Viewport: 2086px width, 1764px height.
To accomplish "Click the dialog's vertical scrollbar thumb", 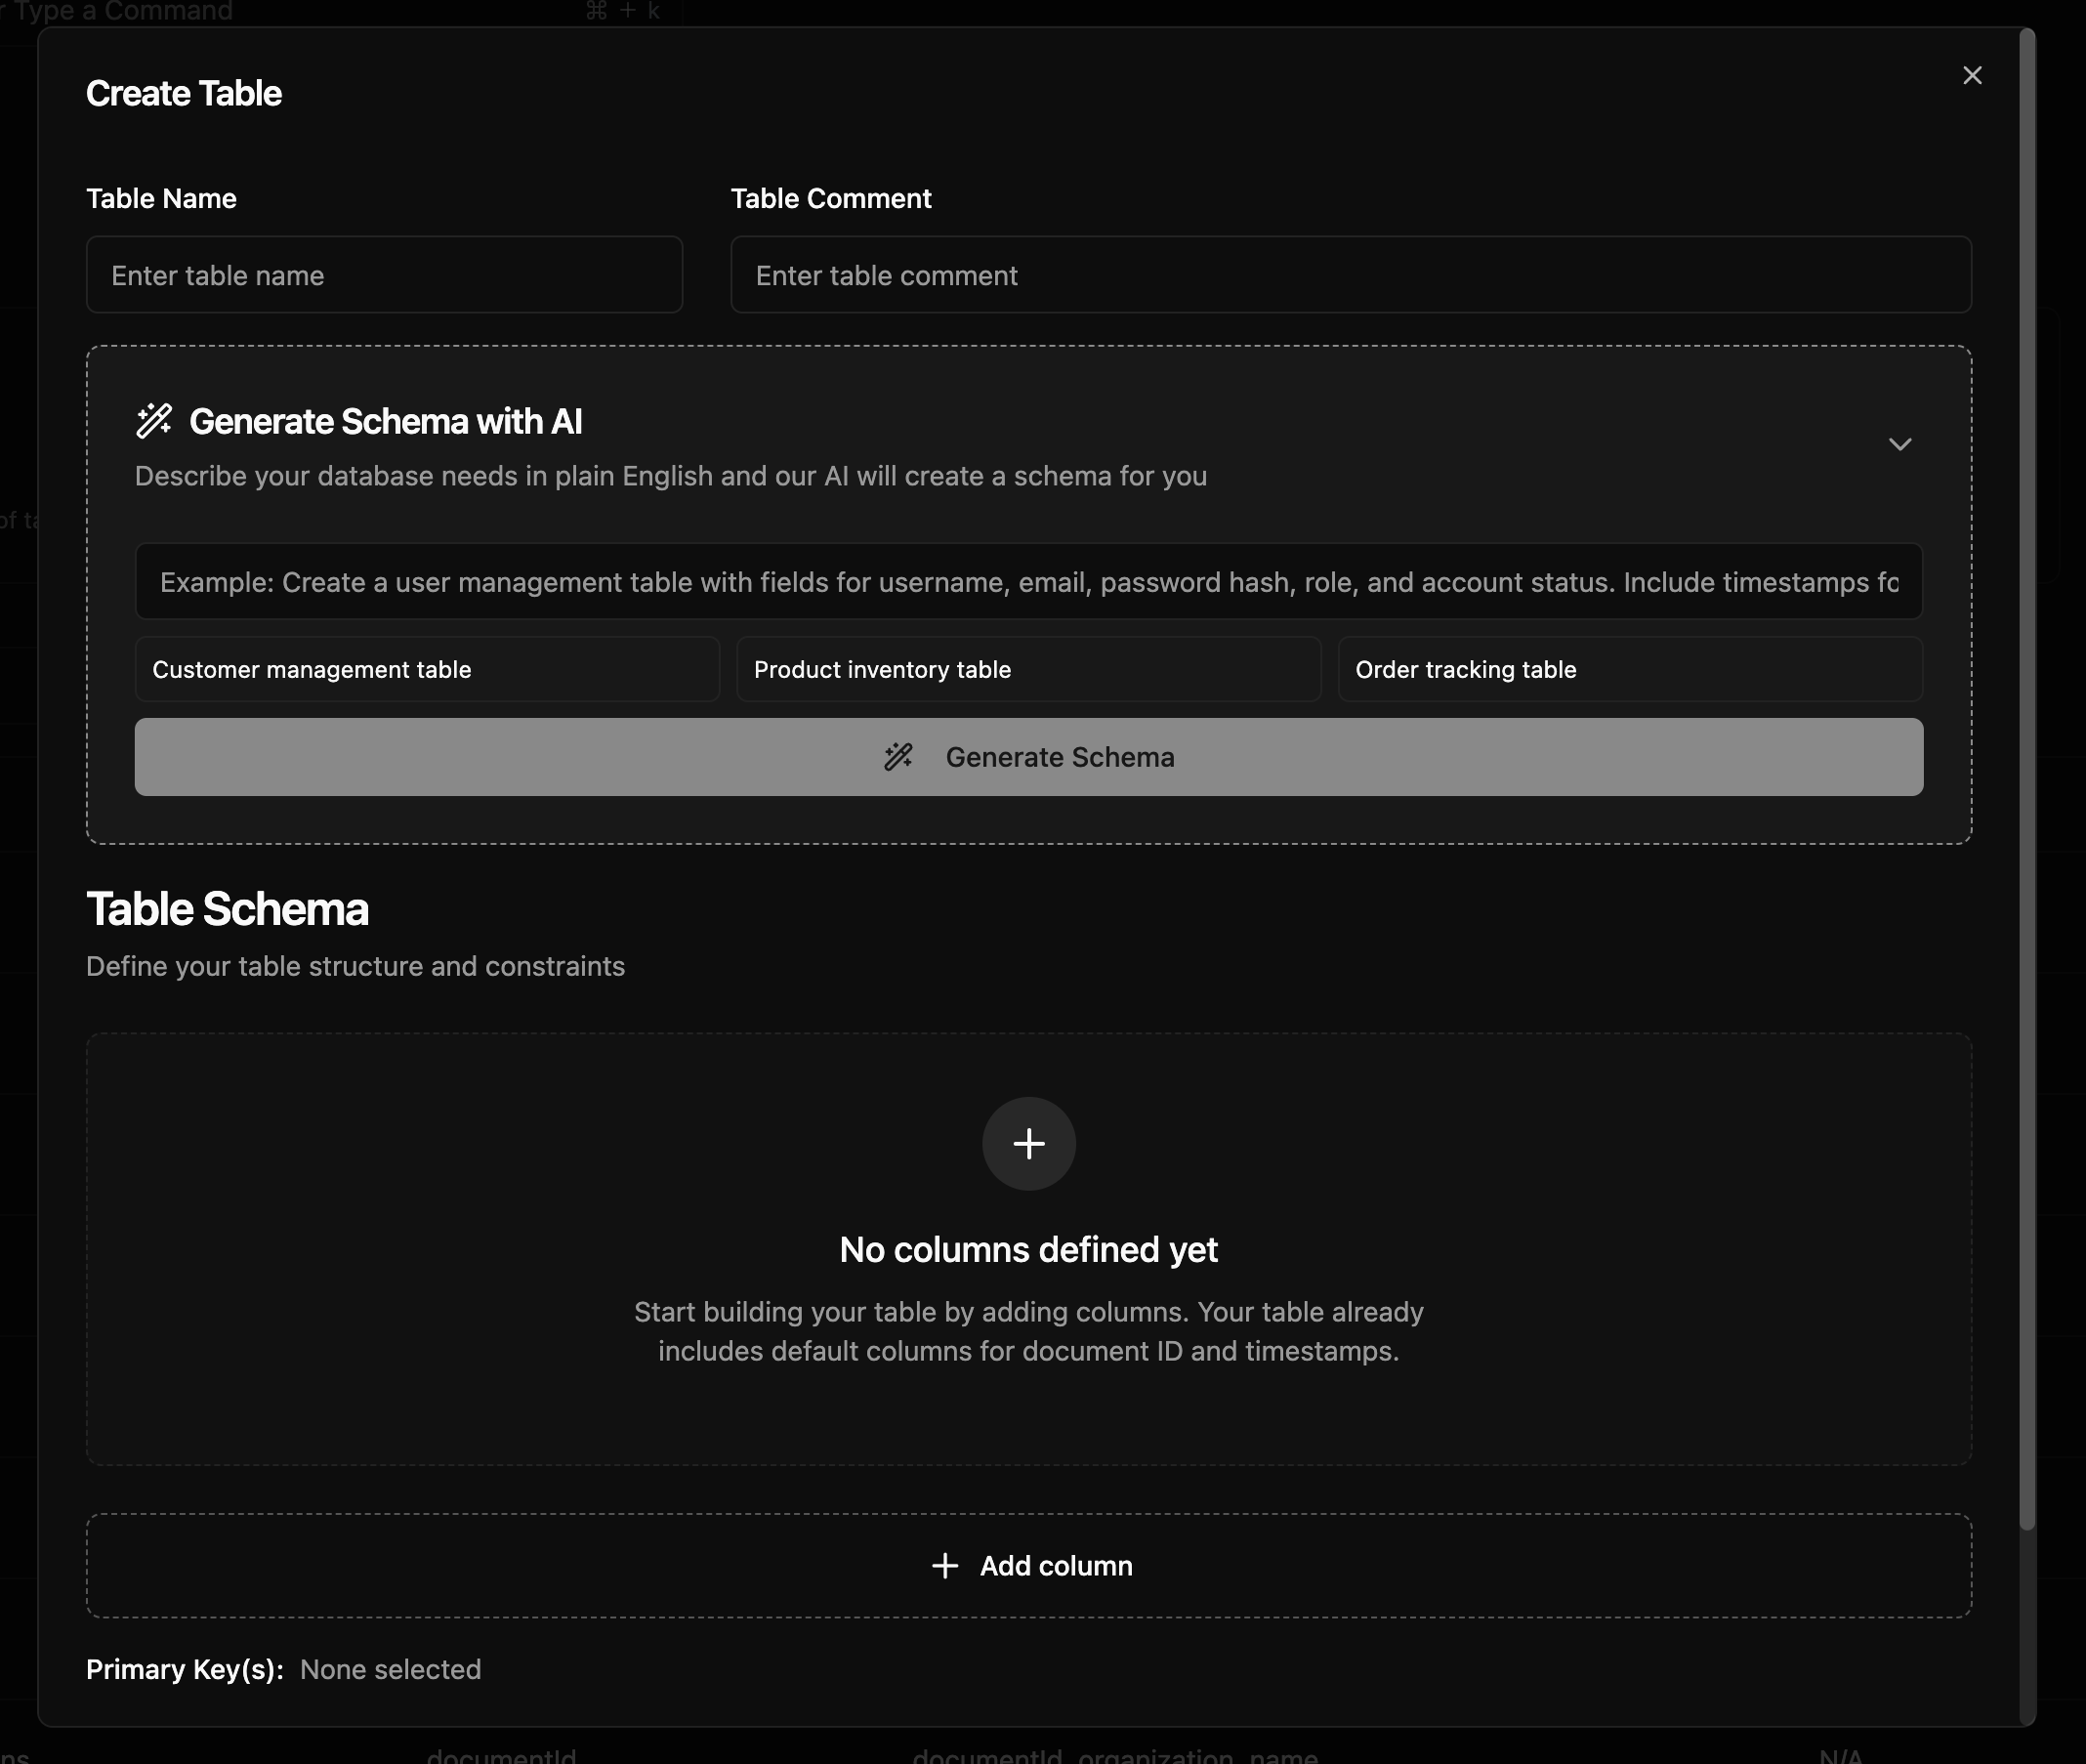I will click(x=2027, y=780).
